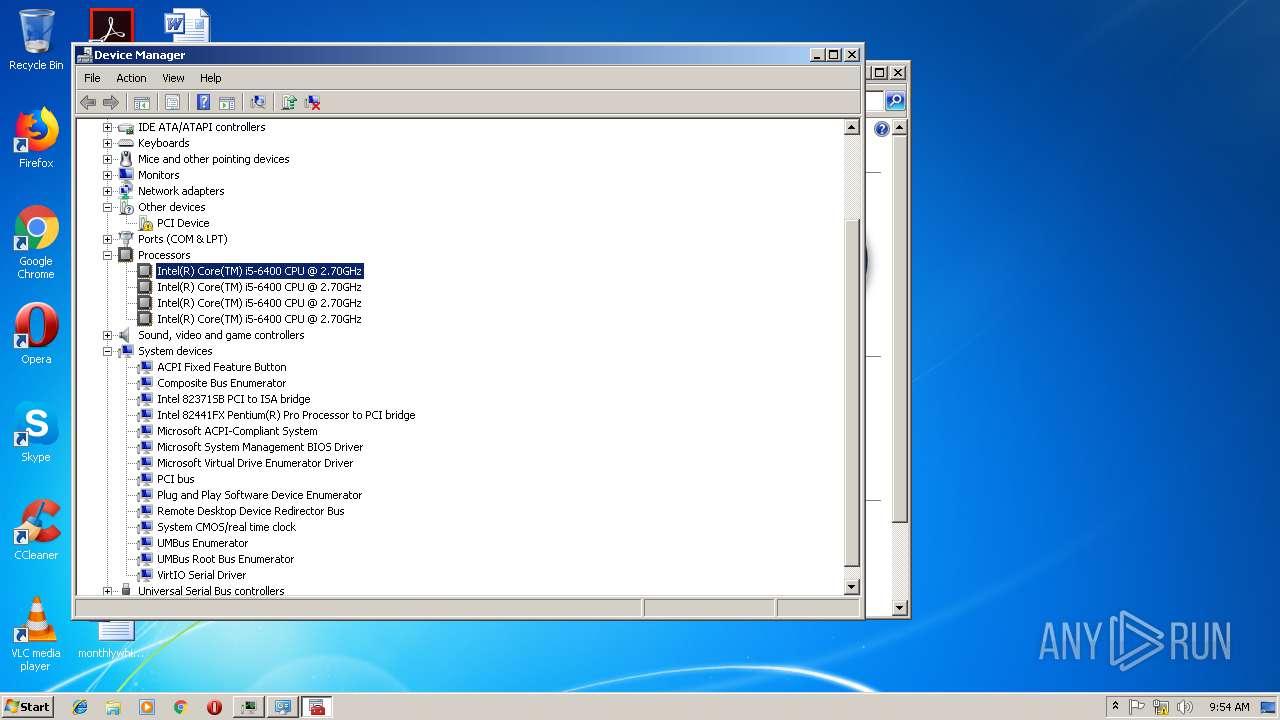The width and height of the screenshot is (1280, 720).
Task: Click the Back arrow in Device Manager toolbar
Action: [88, 102]
